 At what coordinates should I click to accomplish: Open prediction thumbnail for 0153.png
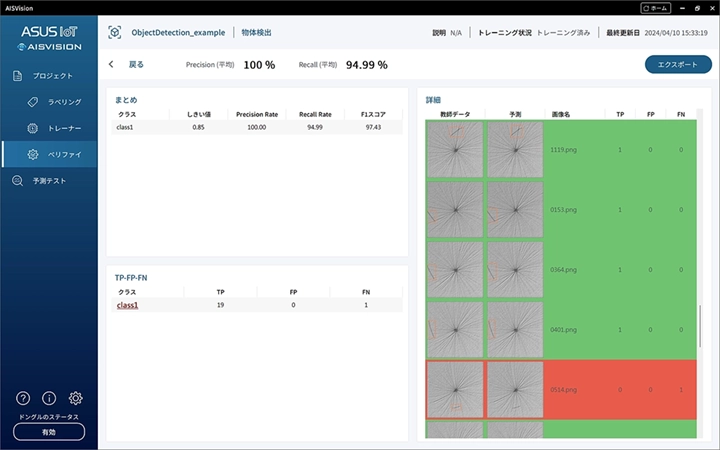click(x=515, y=209)
